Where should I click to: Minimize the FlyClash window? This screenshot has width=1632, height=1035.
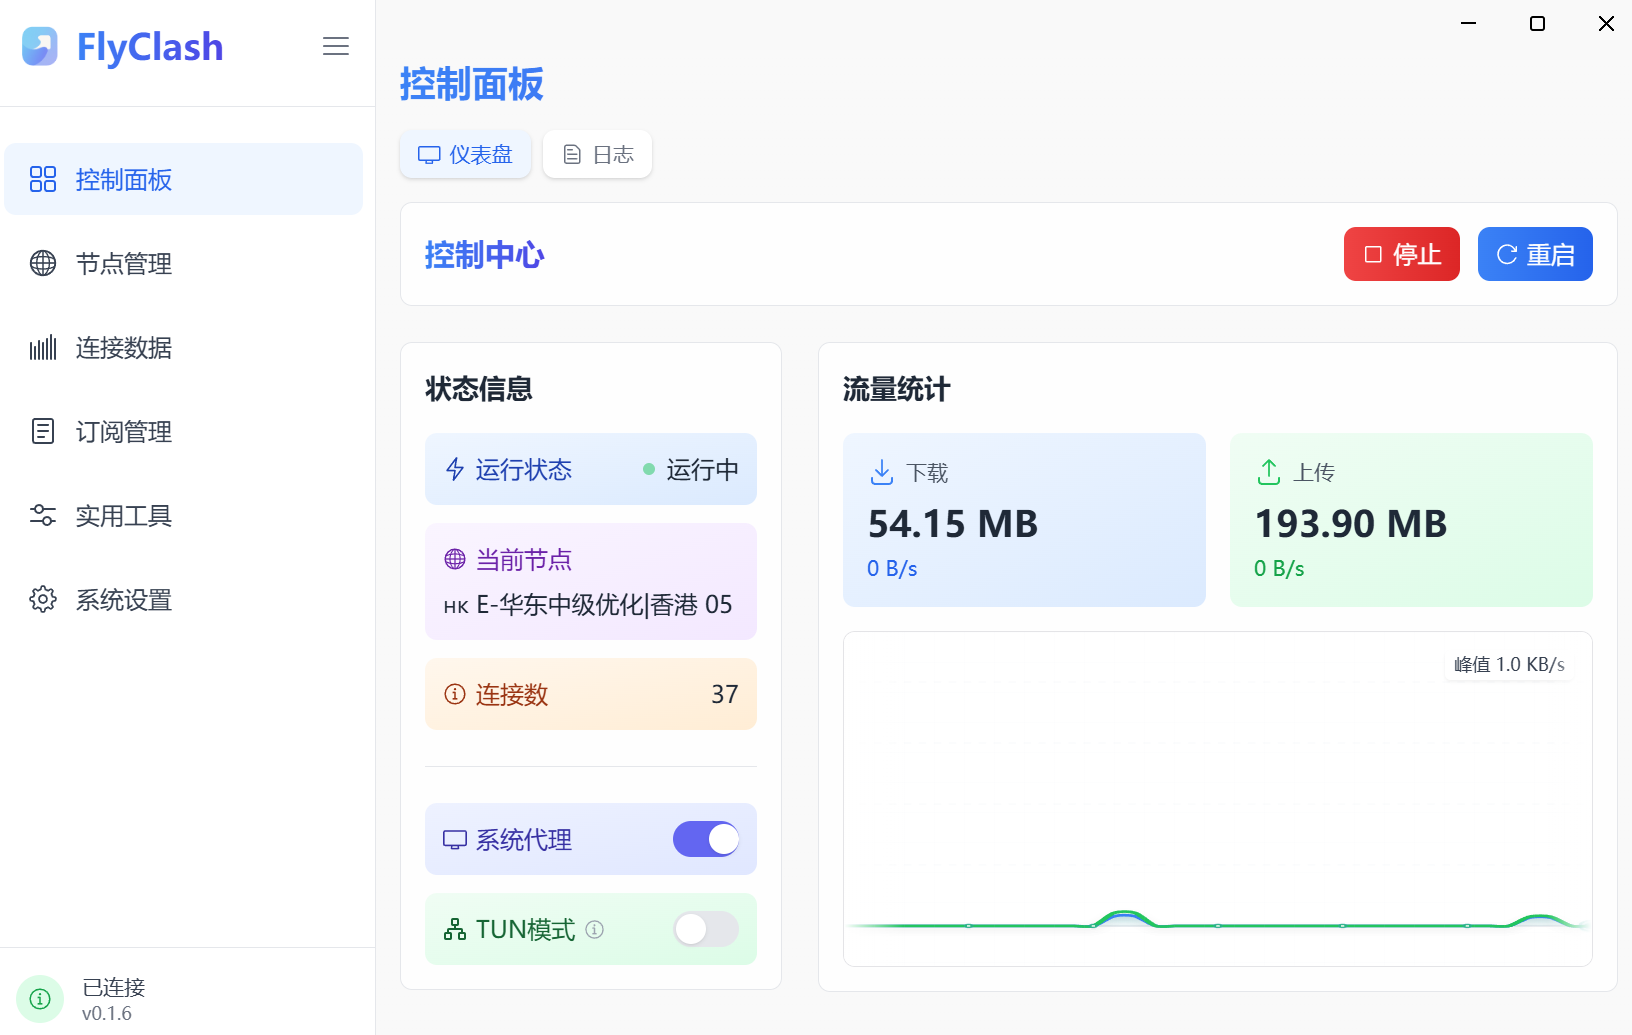[1468, 23]
